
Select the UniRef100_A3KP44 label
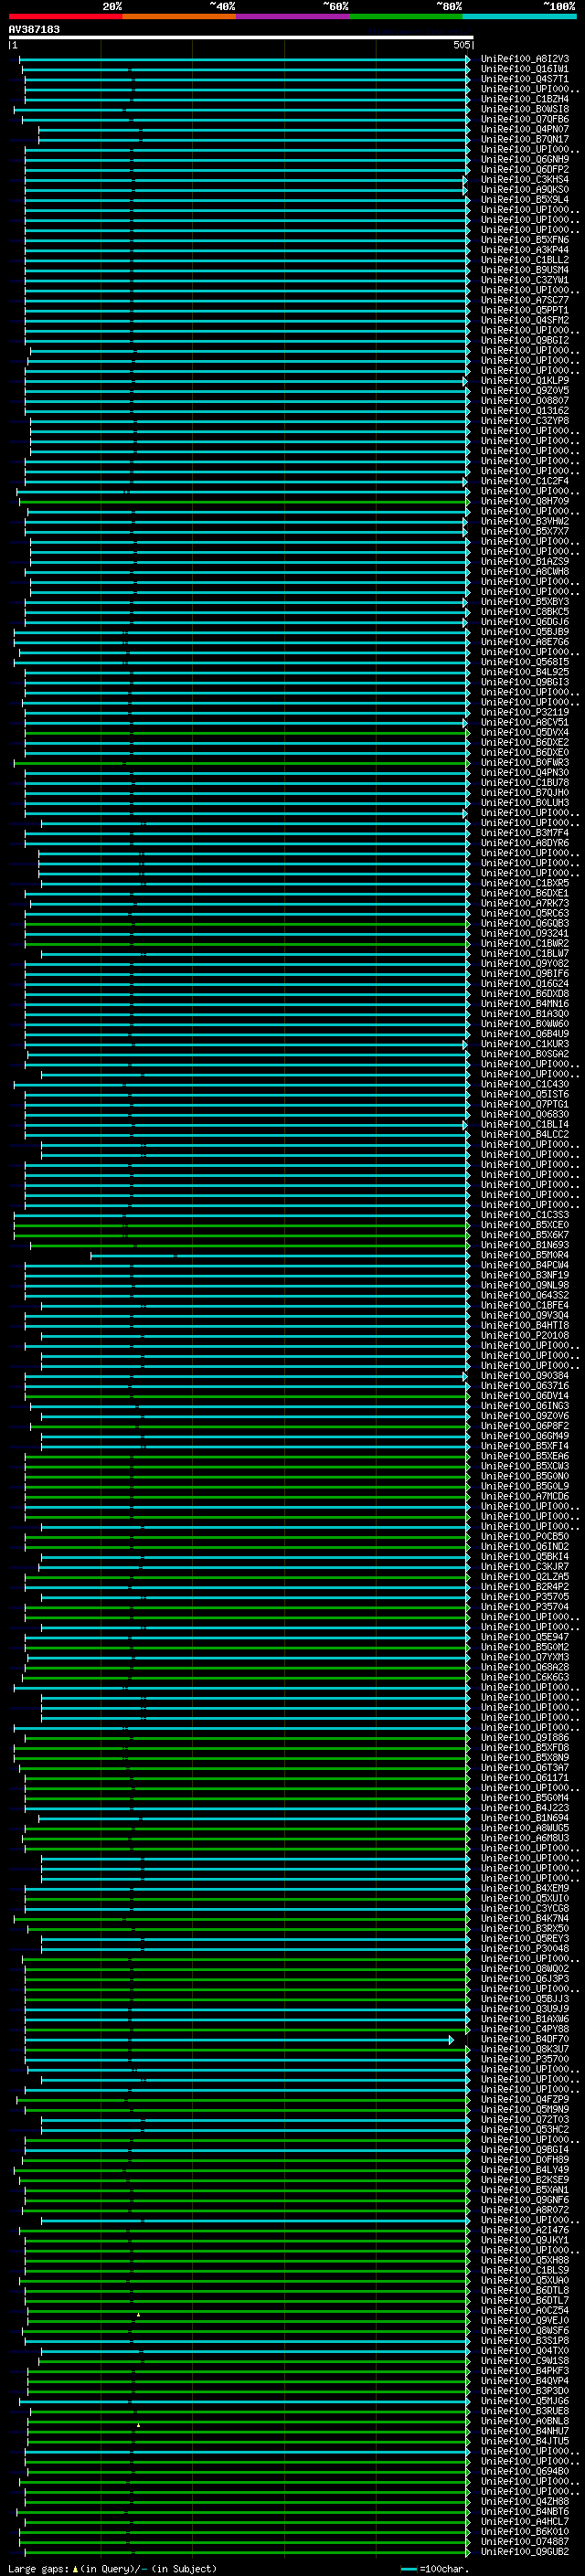(525, 250)
